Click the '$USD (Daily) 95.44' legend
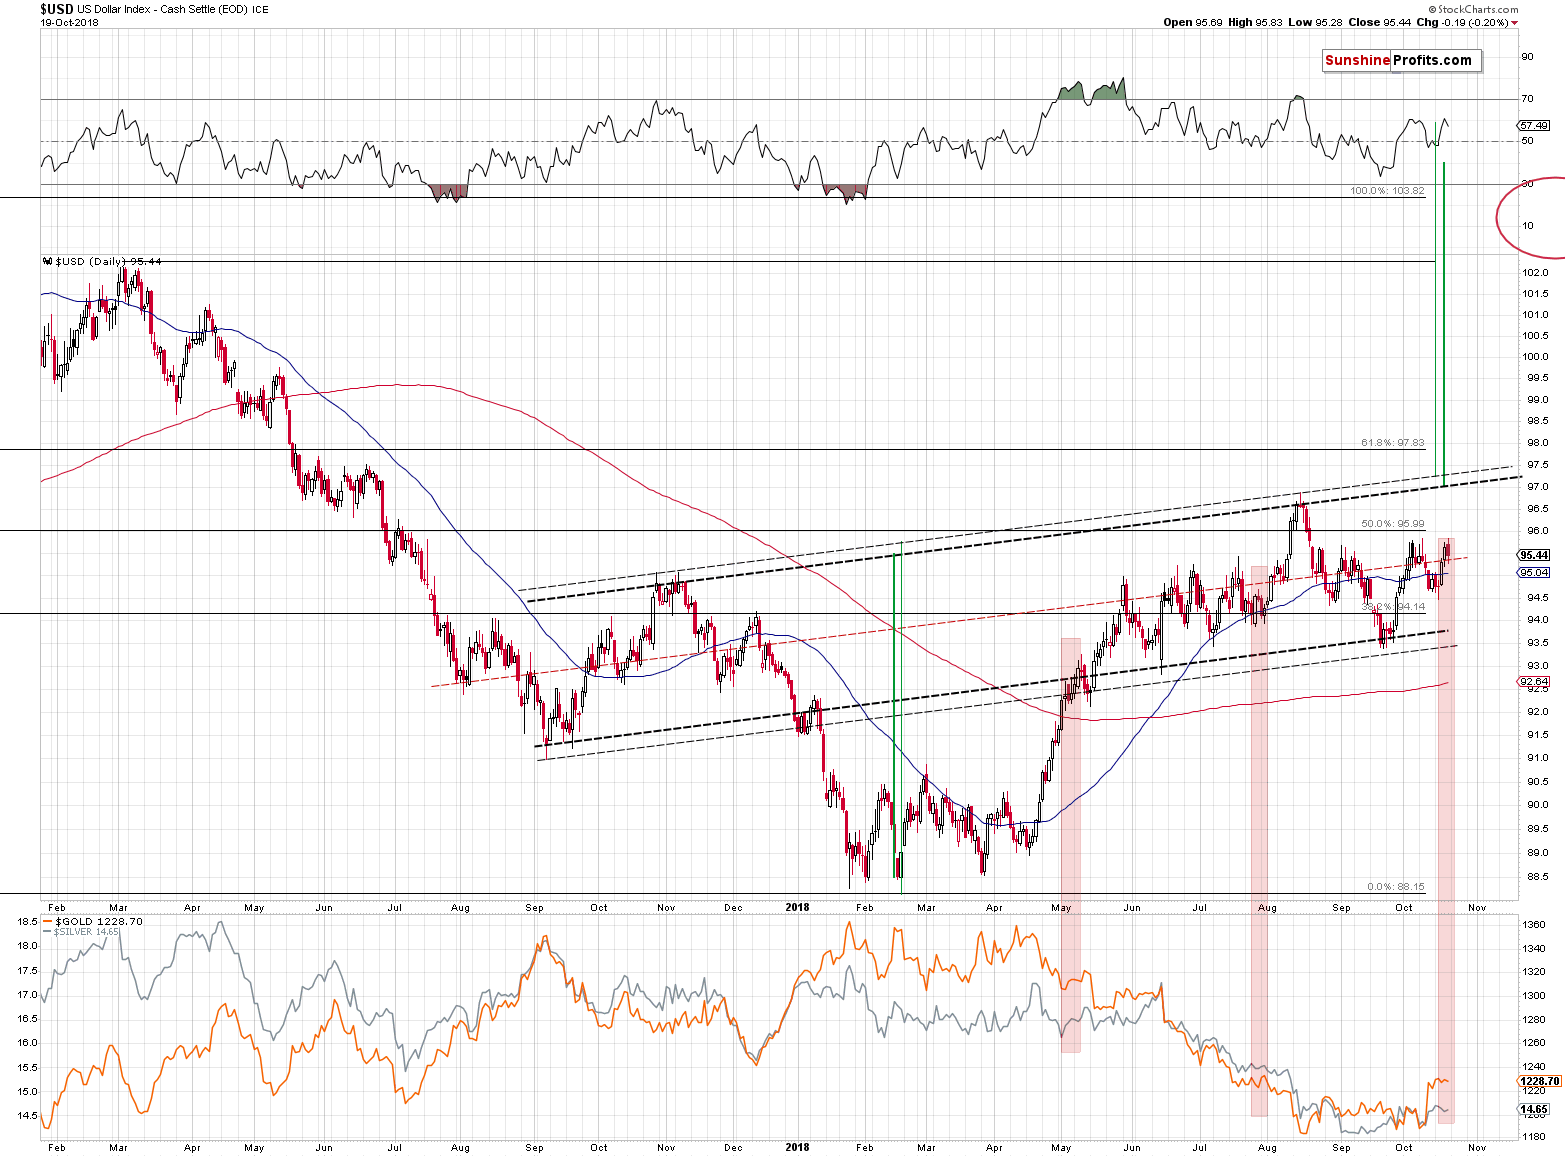The width and height of the screenshot is (1565, 1157). coord(103,261)
